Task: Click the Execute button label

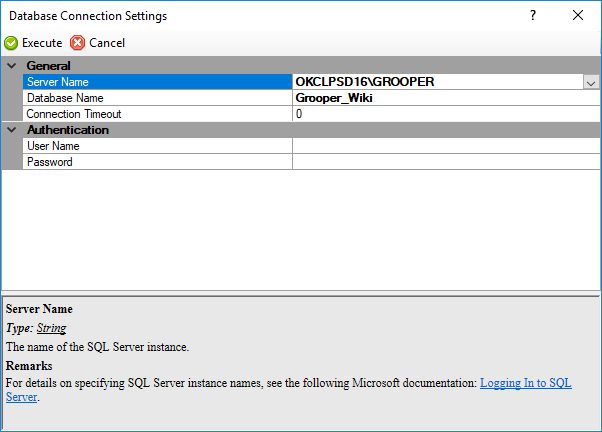Action: point(42,43)
